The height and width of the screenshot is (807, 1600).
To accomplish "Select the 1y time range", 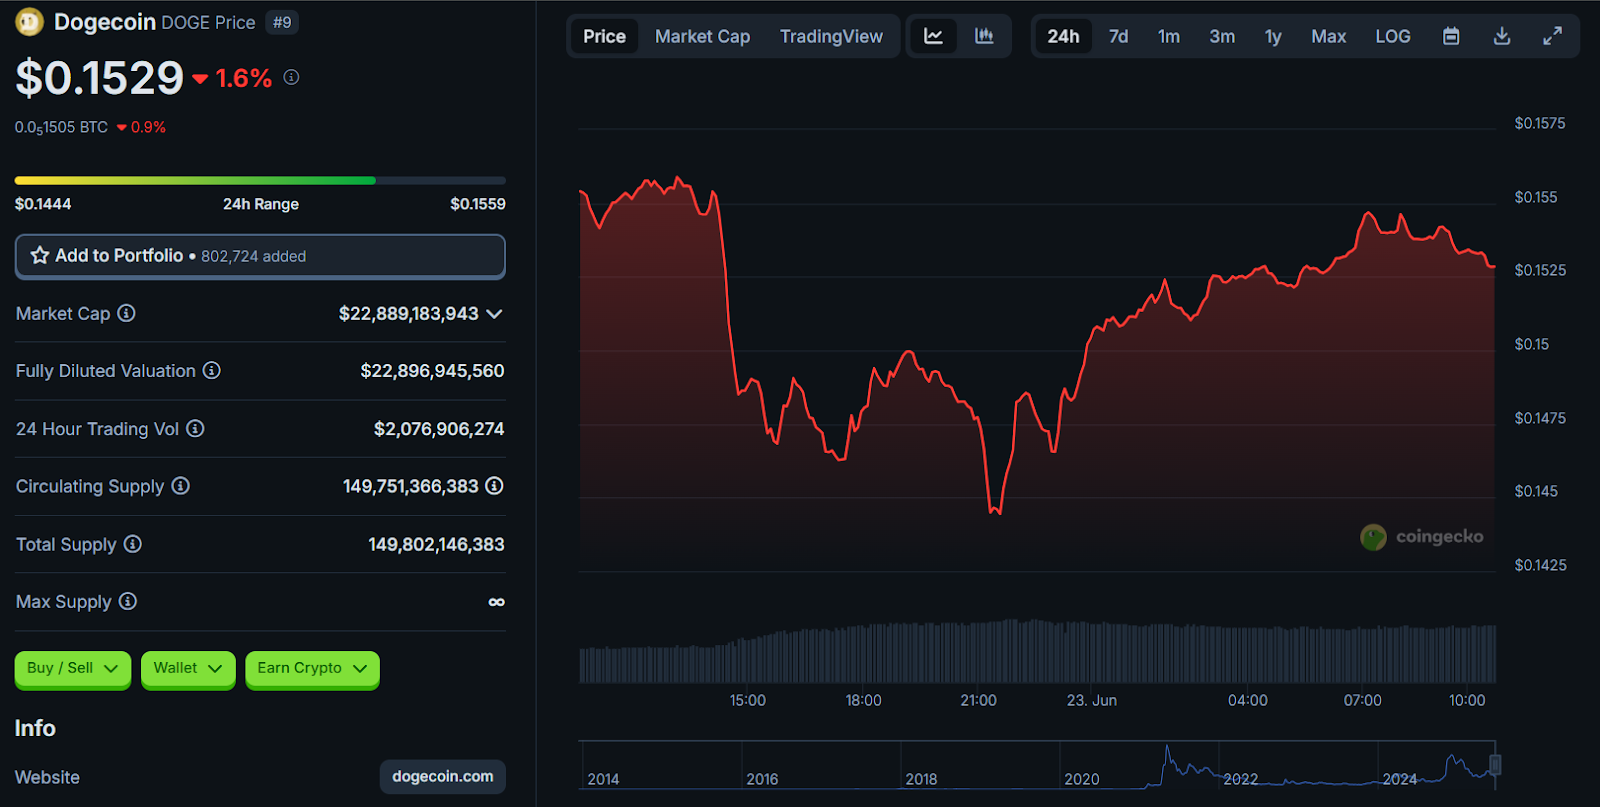I will pyautogui.click(x=1273, y=36).
